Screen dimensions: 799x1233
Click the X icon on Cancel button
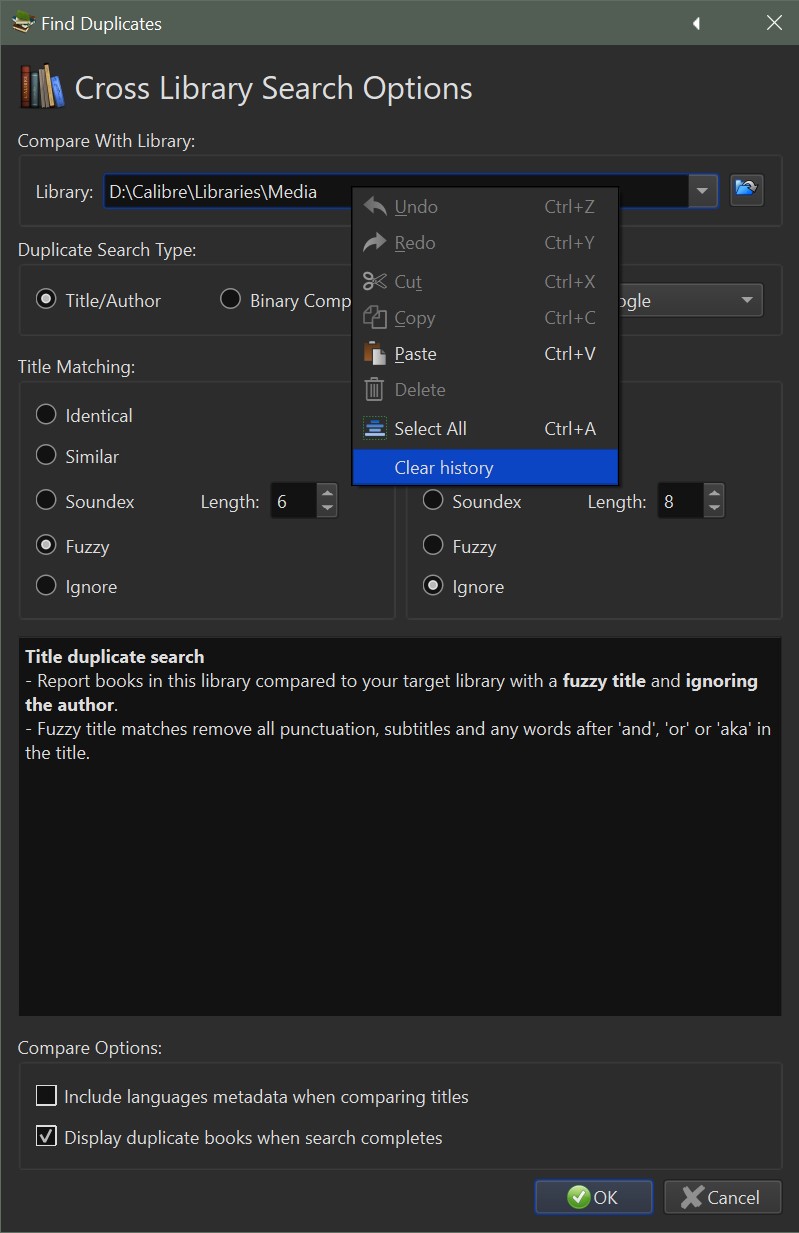[692, 1197]
